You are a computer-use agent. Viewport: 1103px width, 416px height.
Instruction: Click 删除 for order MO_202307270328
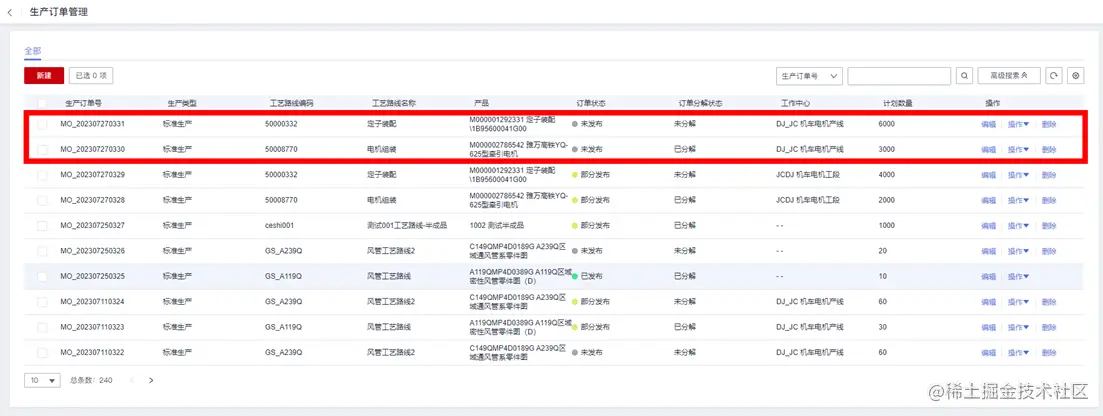pos(1049,200)
